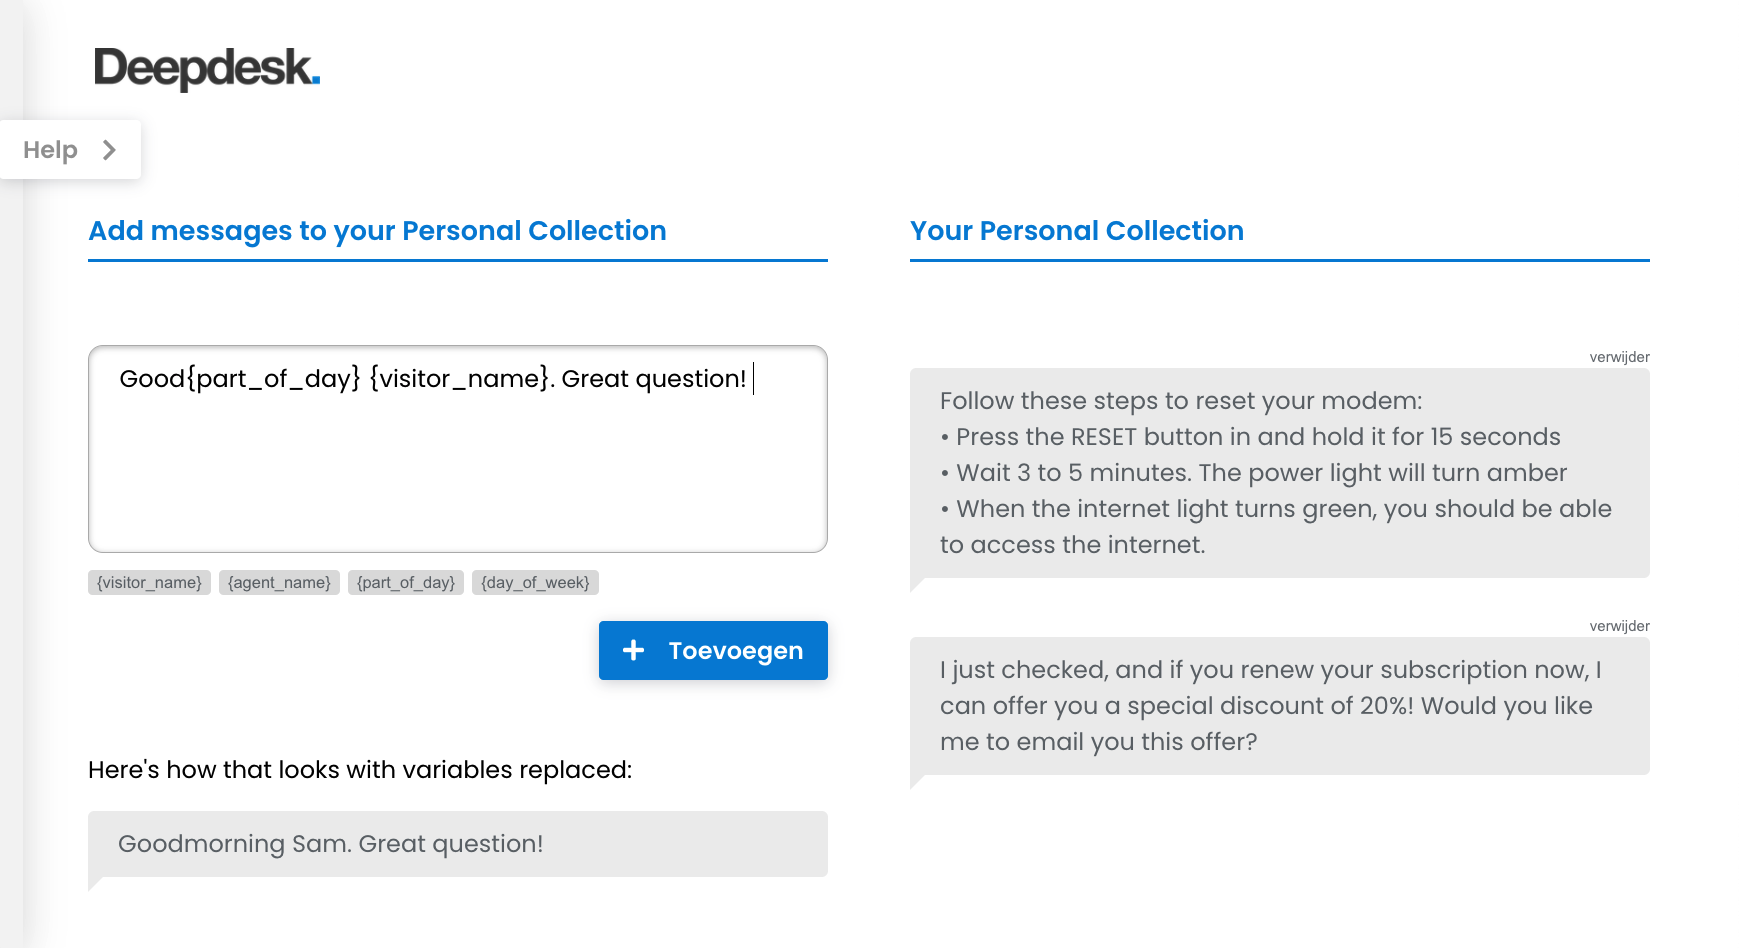This screenshot has height=948, width=1739.
Task: Select the modem reset steps message
Action: 1280,473
